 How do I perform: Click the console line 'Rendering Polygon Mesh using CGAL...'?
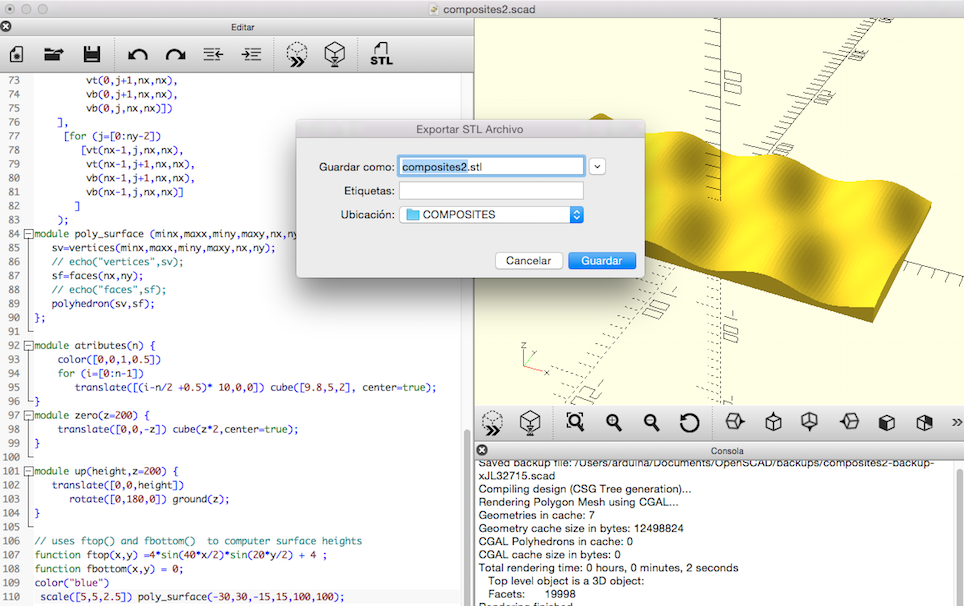coord(579,502)
